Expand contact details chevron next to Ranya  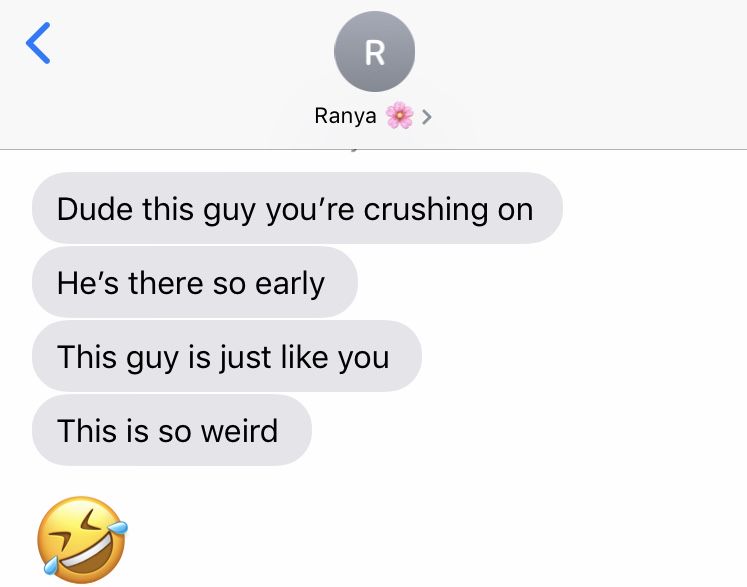click(427, 117)
